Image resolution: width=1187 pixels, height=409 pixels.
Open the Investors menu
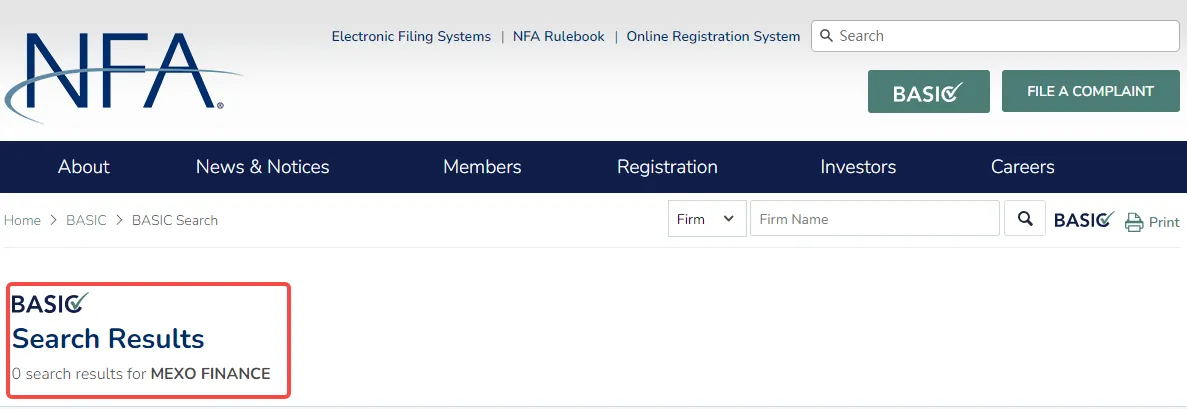tap(858, 167)
